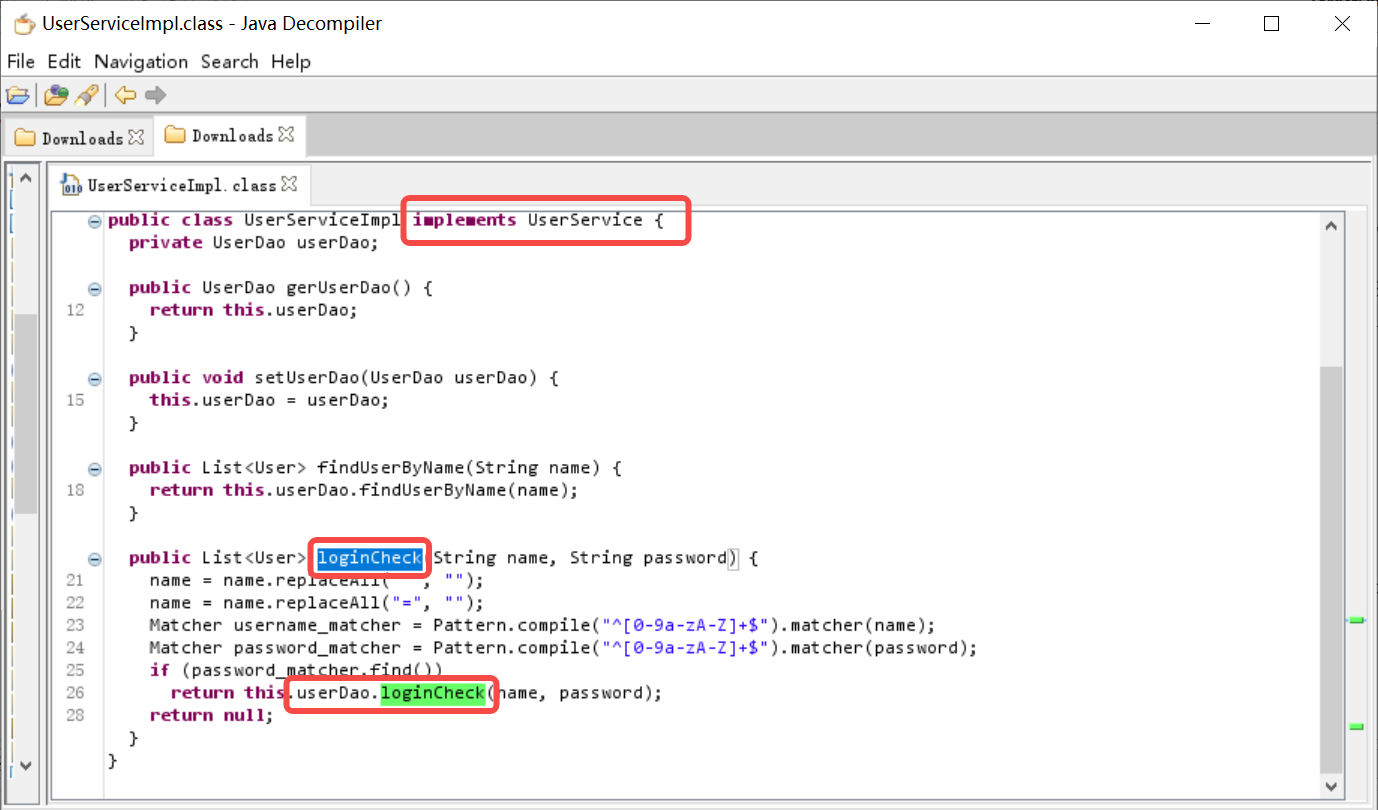Open the Search menu
The image size is (1378, 810).
pos(229,61)
